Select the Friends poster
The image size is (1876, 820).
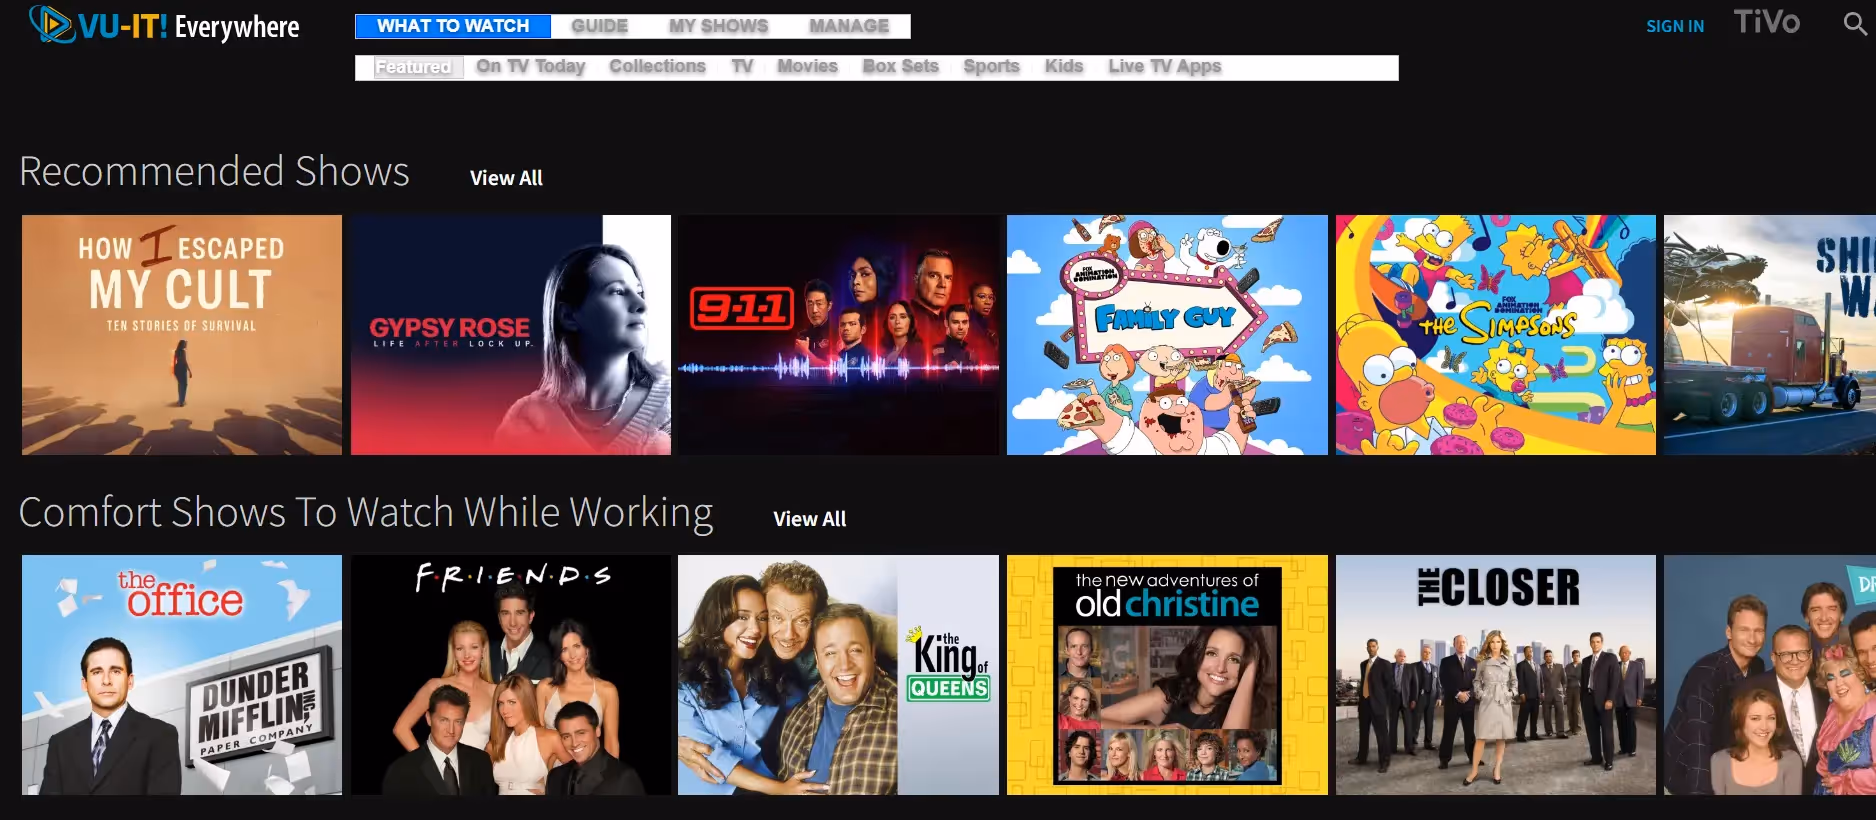[x=511, y=675]
